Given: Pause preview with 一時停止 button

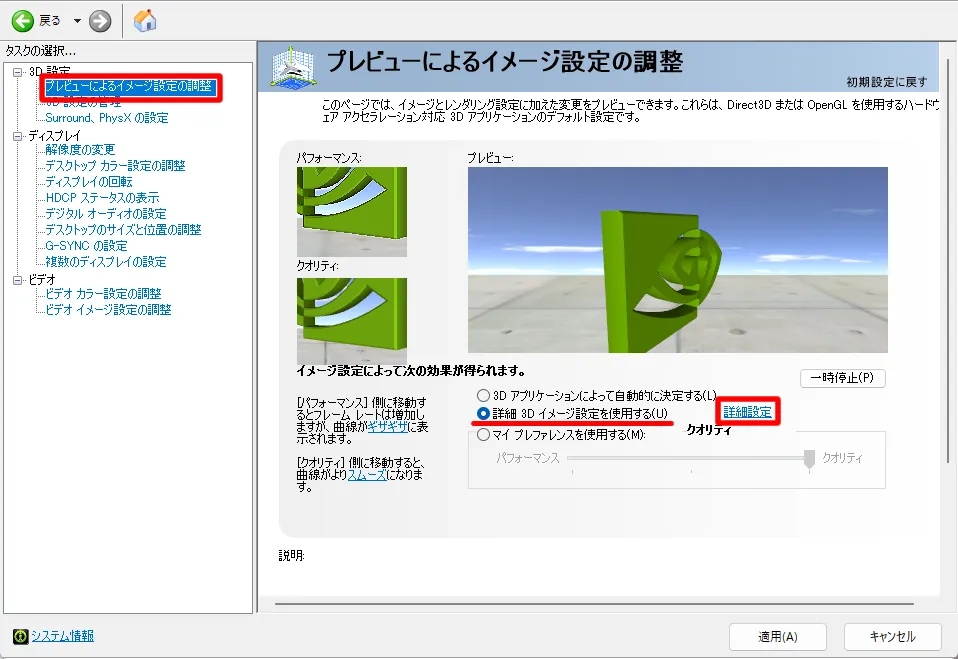Looking at the screenshot, I should [842, 378].
